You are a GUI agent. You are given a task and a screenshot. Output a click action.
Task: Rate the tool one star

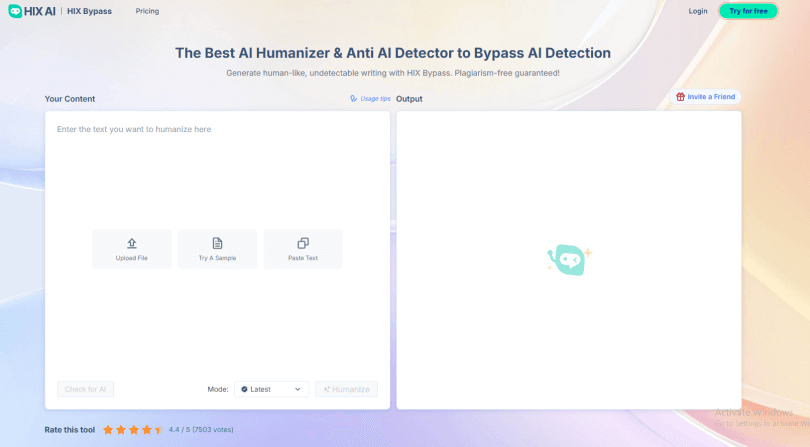108,430
